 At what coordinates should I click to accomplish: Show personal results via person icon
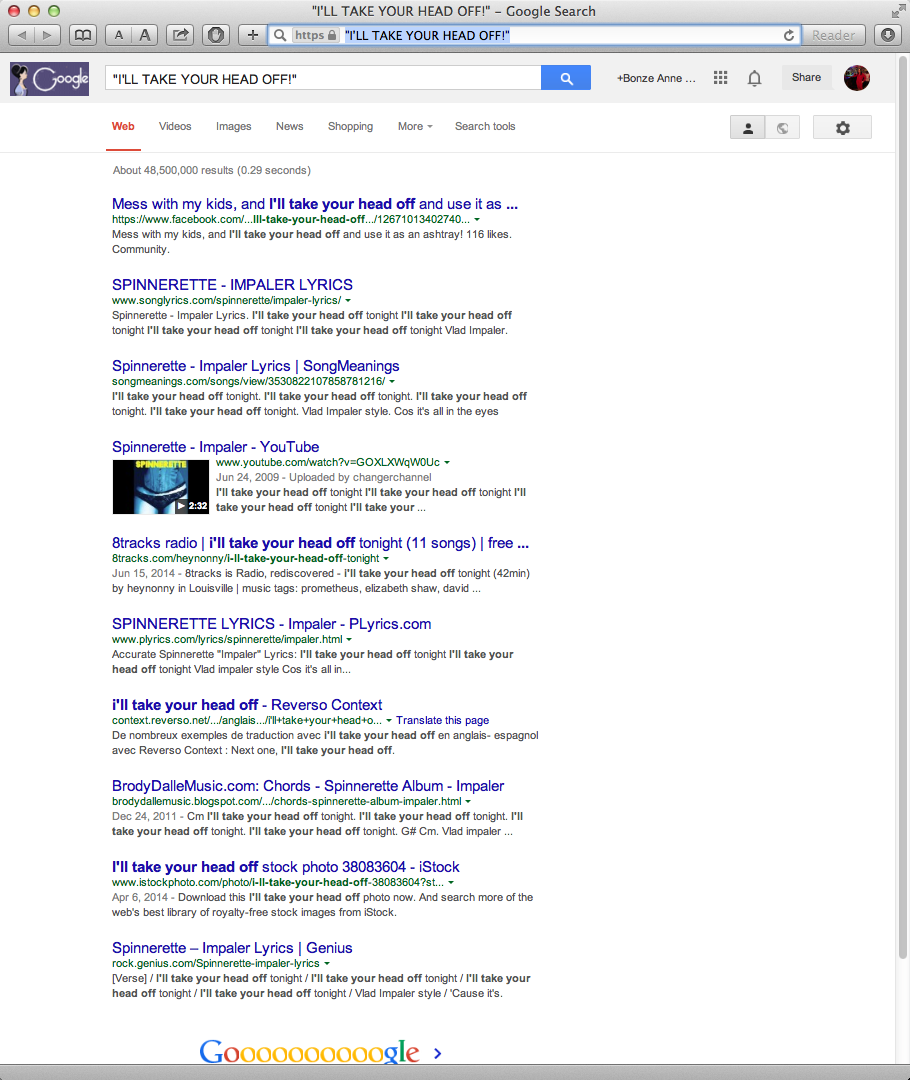tap(747, 127)
